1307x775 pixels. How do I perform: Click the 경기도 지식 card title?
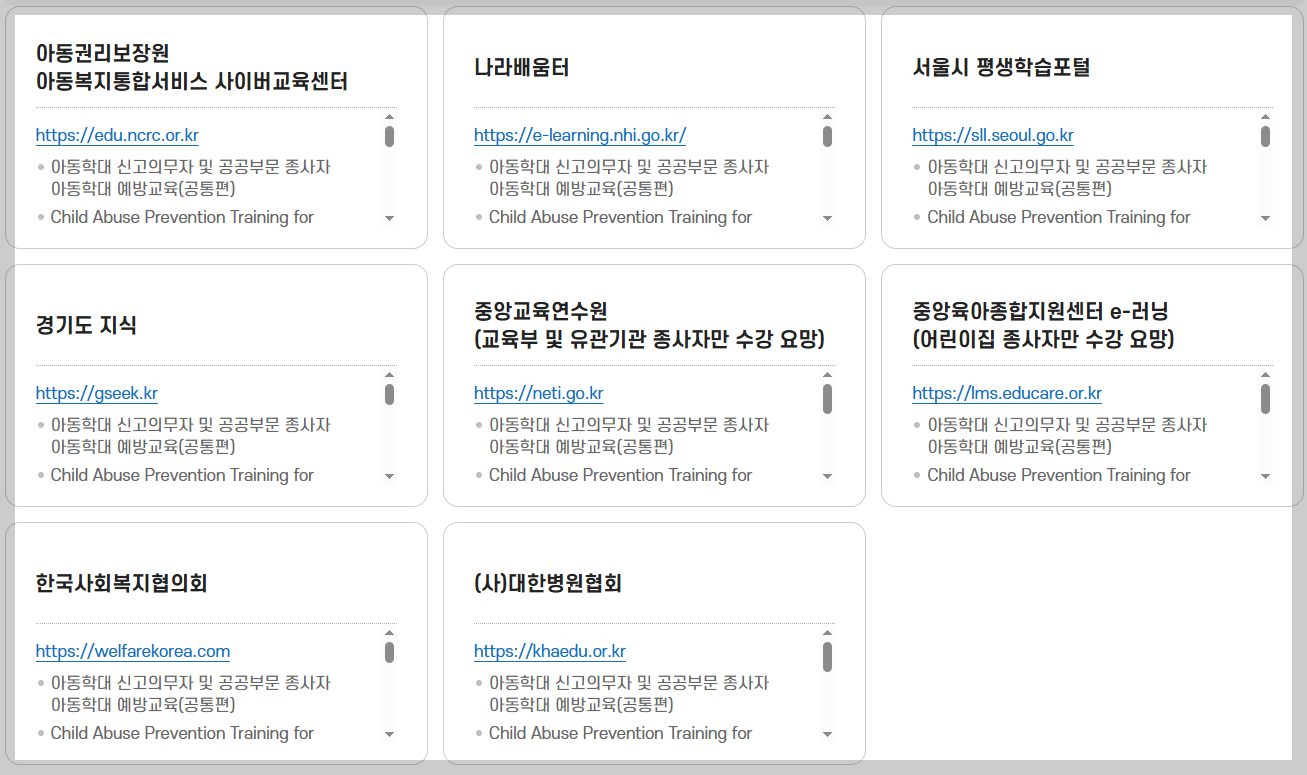point(86,325)
